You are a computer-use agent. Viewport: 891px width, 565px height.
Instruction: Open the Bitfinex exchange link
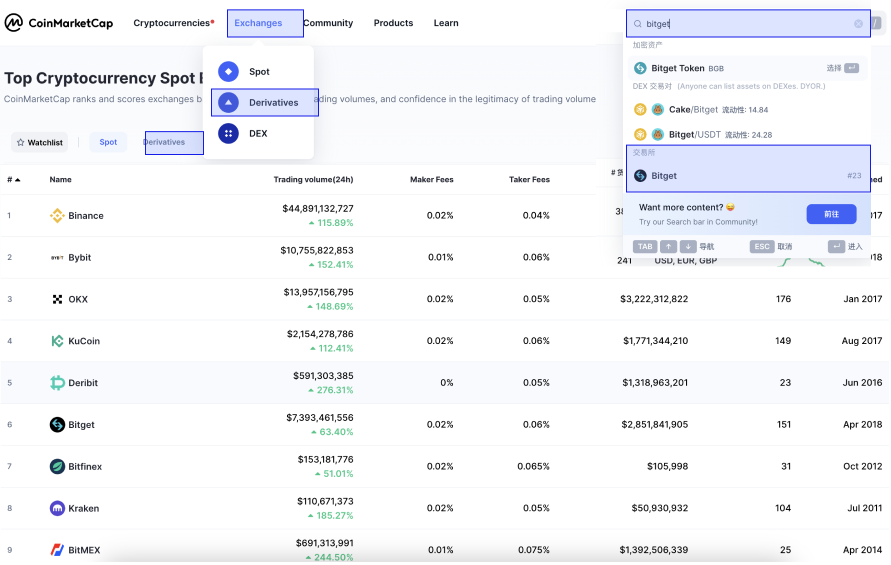(85, 467)
